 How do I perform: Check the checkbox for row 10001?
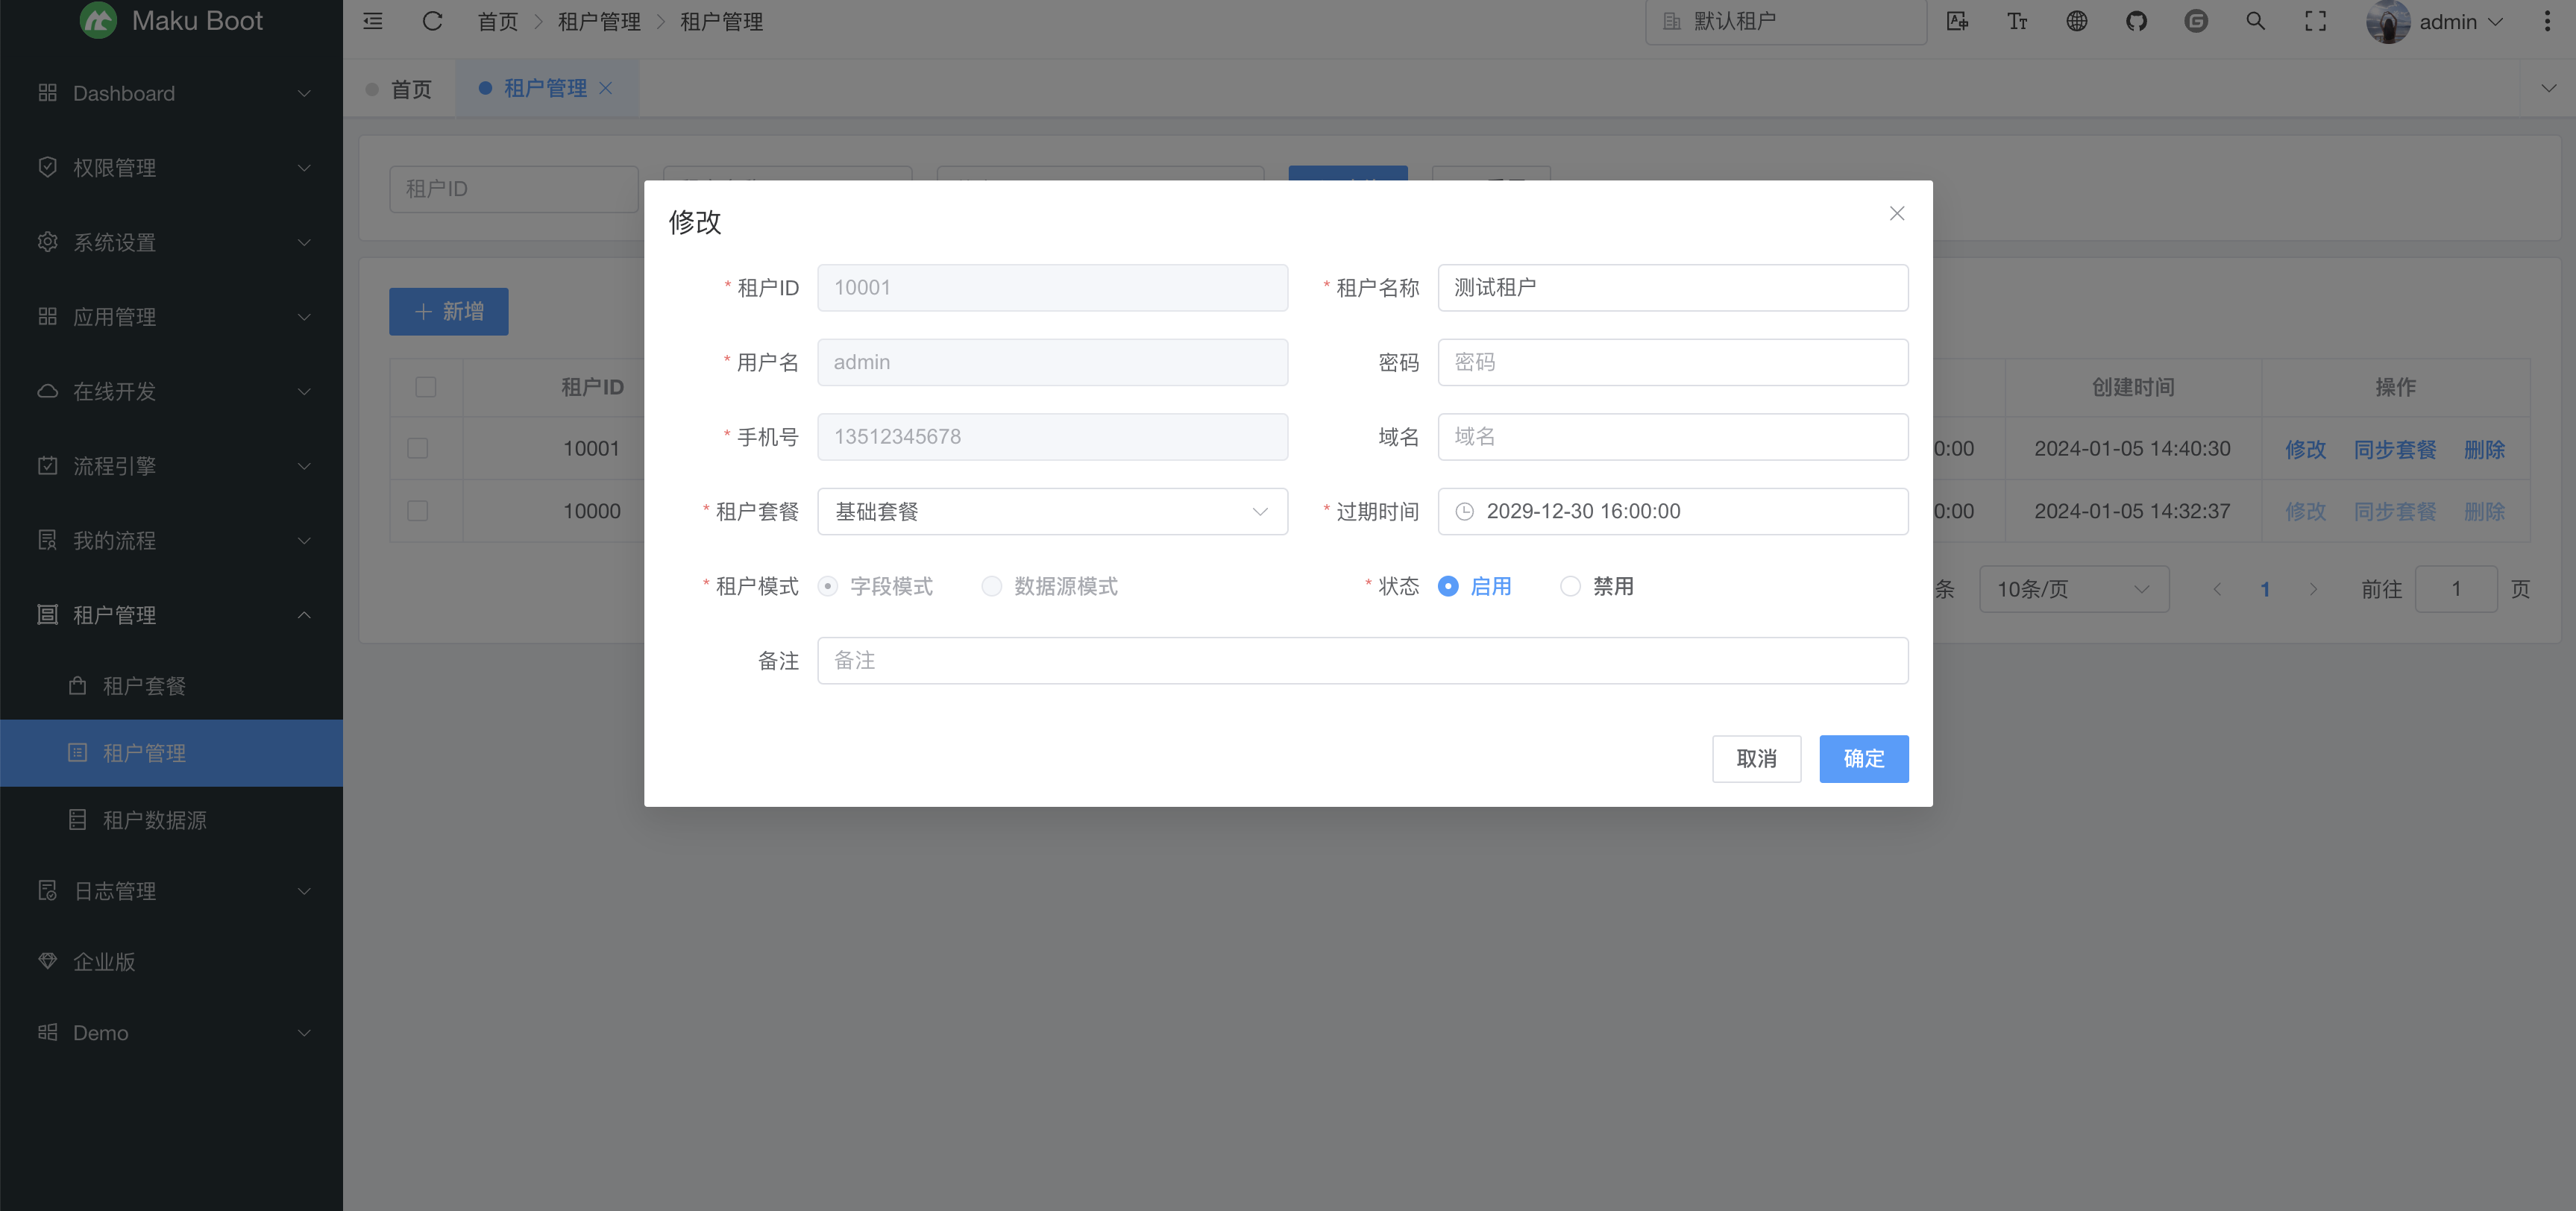(418, 448)
